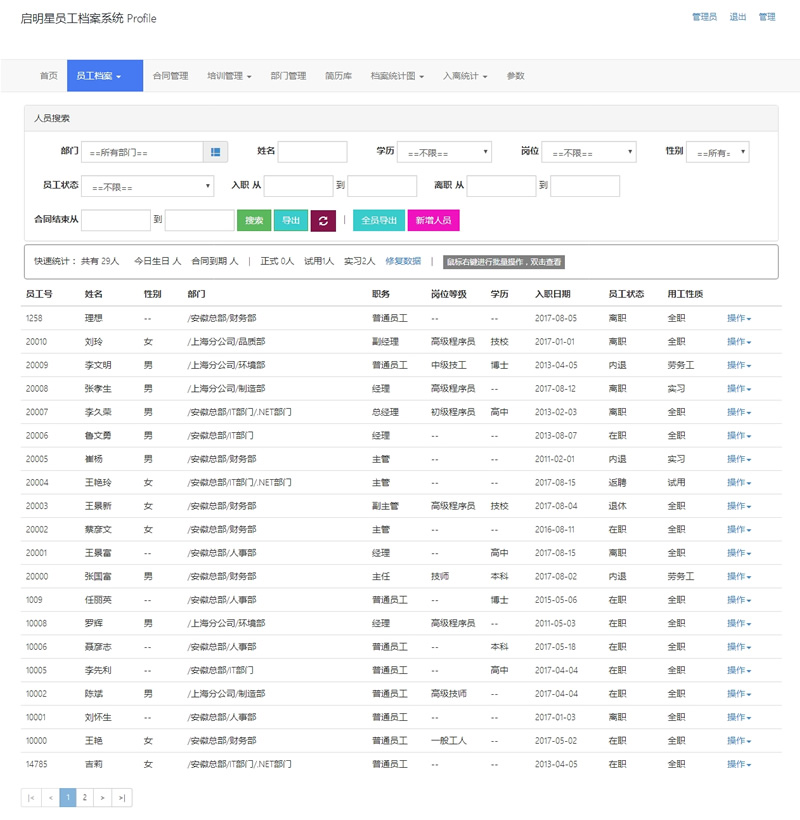Viewport: 800px width, 820px height.
Task: Click the 姓名 name input field
Action: tap(312, 152)
